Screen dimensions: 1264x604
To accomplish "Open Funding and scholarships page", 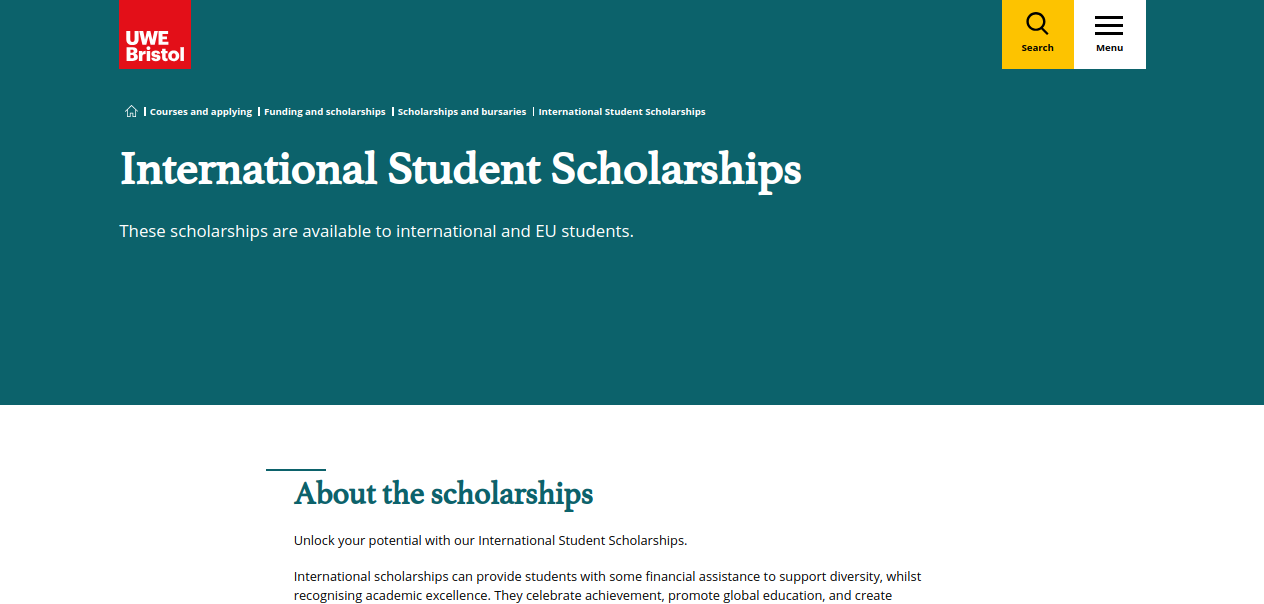I will [x=324, y=111].
